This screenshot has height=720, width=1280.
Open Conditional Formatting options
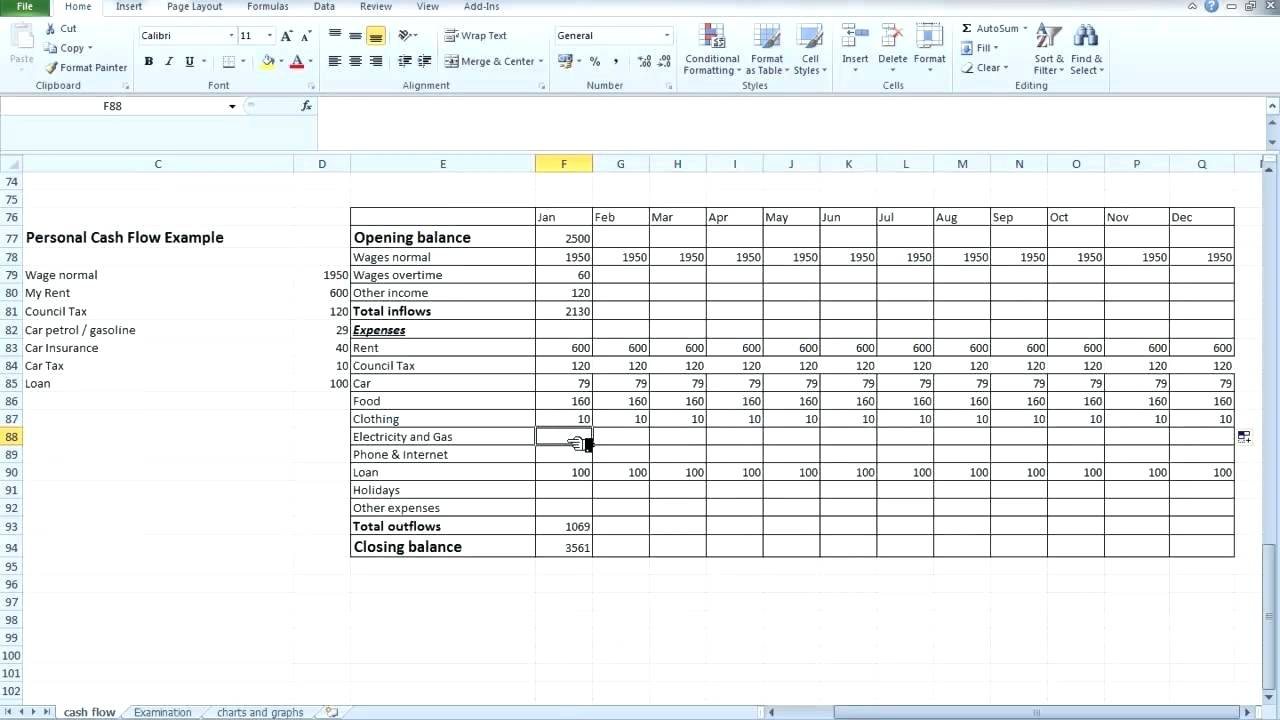711,50
